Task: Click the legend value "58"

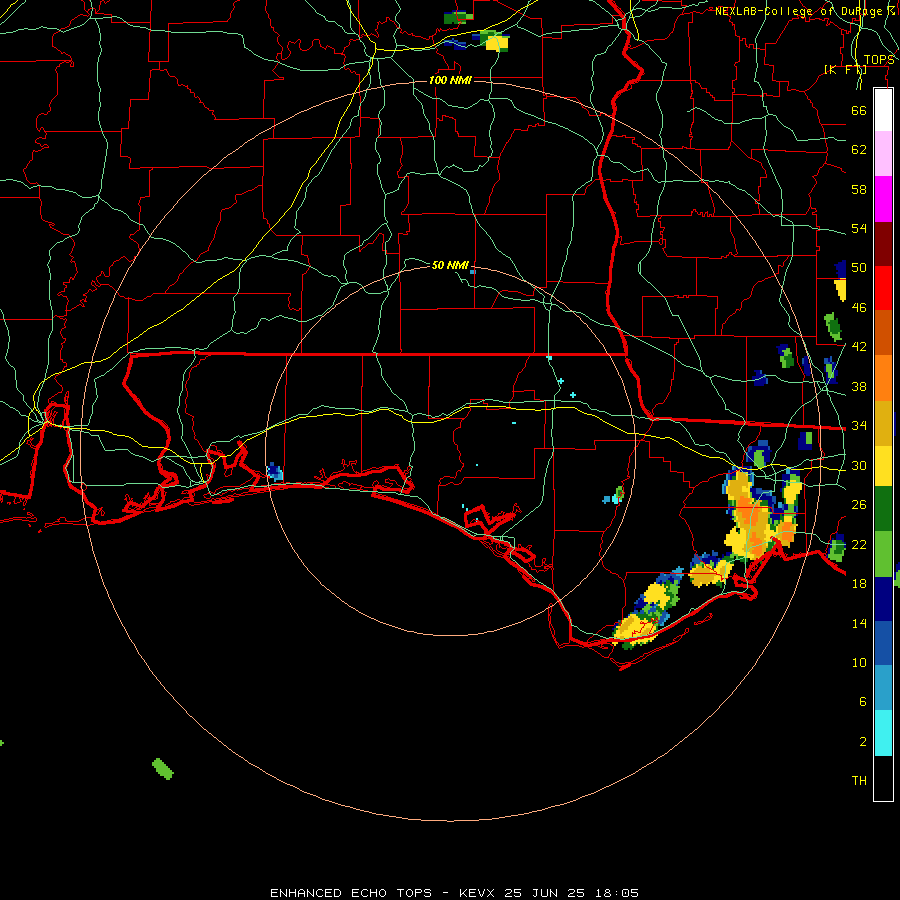Action: click(x=859, y=189)
